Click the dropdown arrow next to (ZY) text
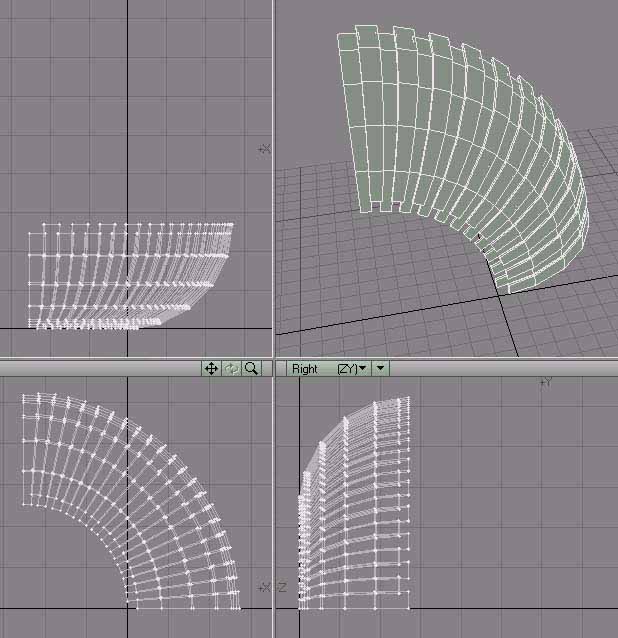 (x=362, y=368)
